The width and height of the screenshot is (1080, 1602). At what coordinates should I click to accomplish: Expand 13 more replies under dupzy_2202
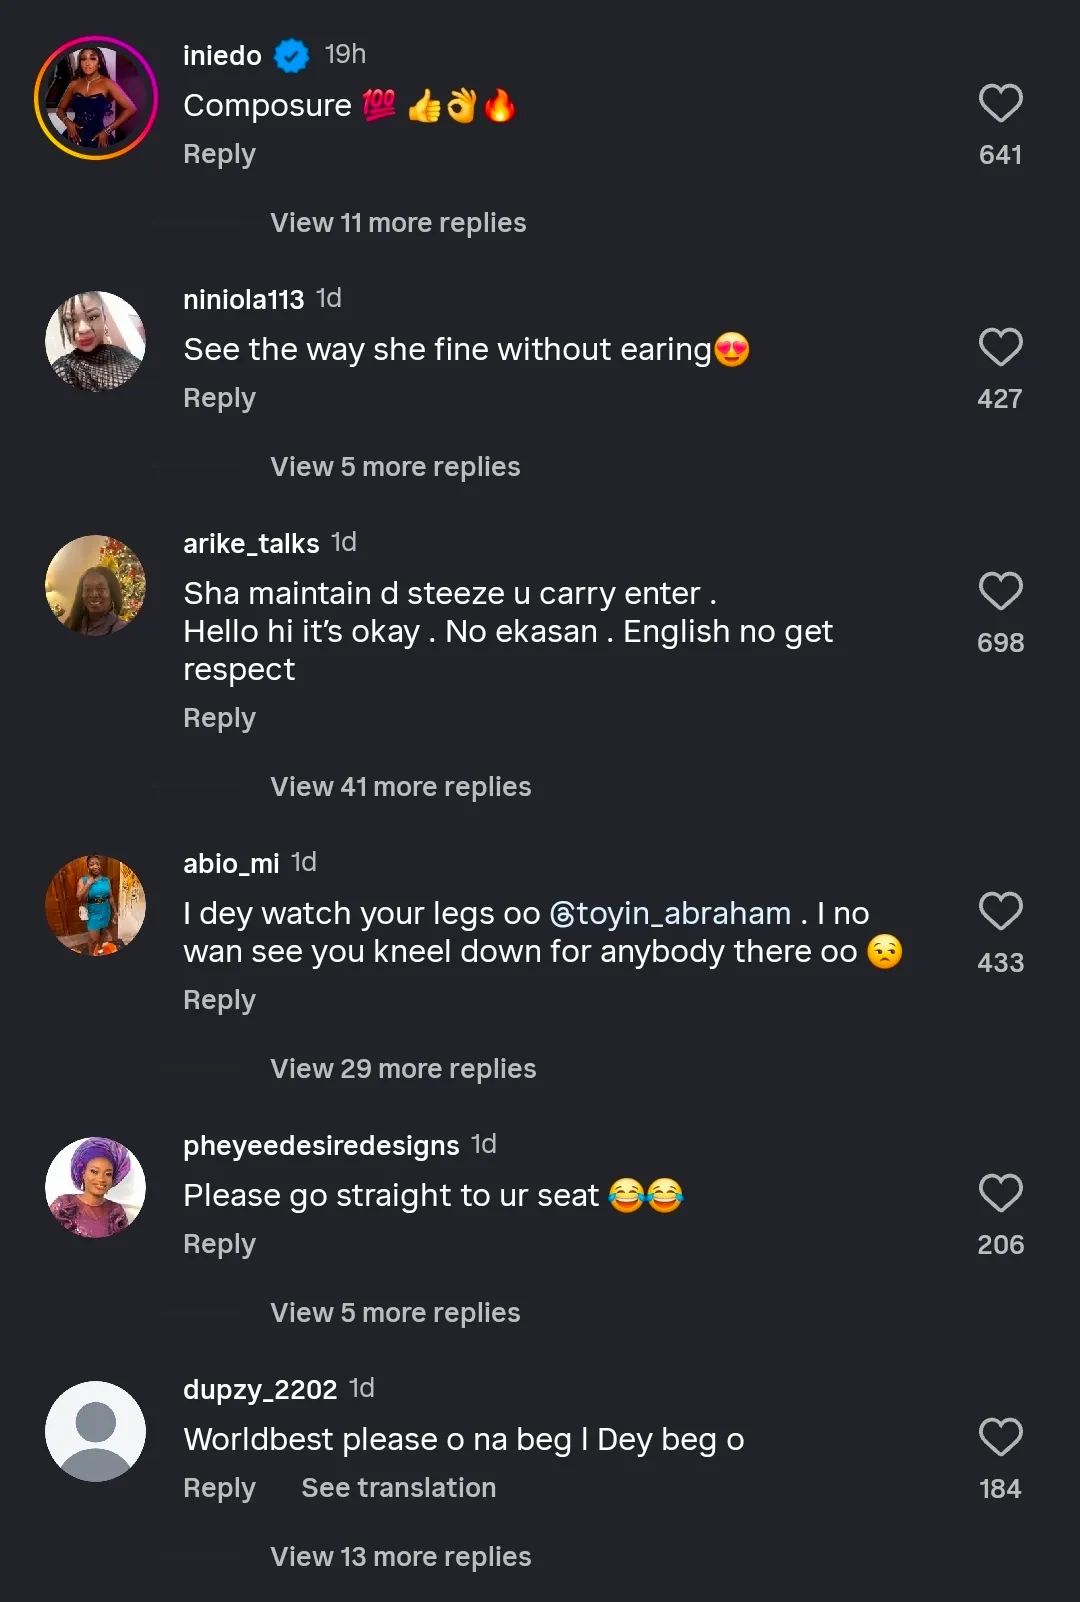point(400,1557)
